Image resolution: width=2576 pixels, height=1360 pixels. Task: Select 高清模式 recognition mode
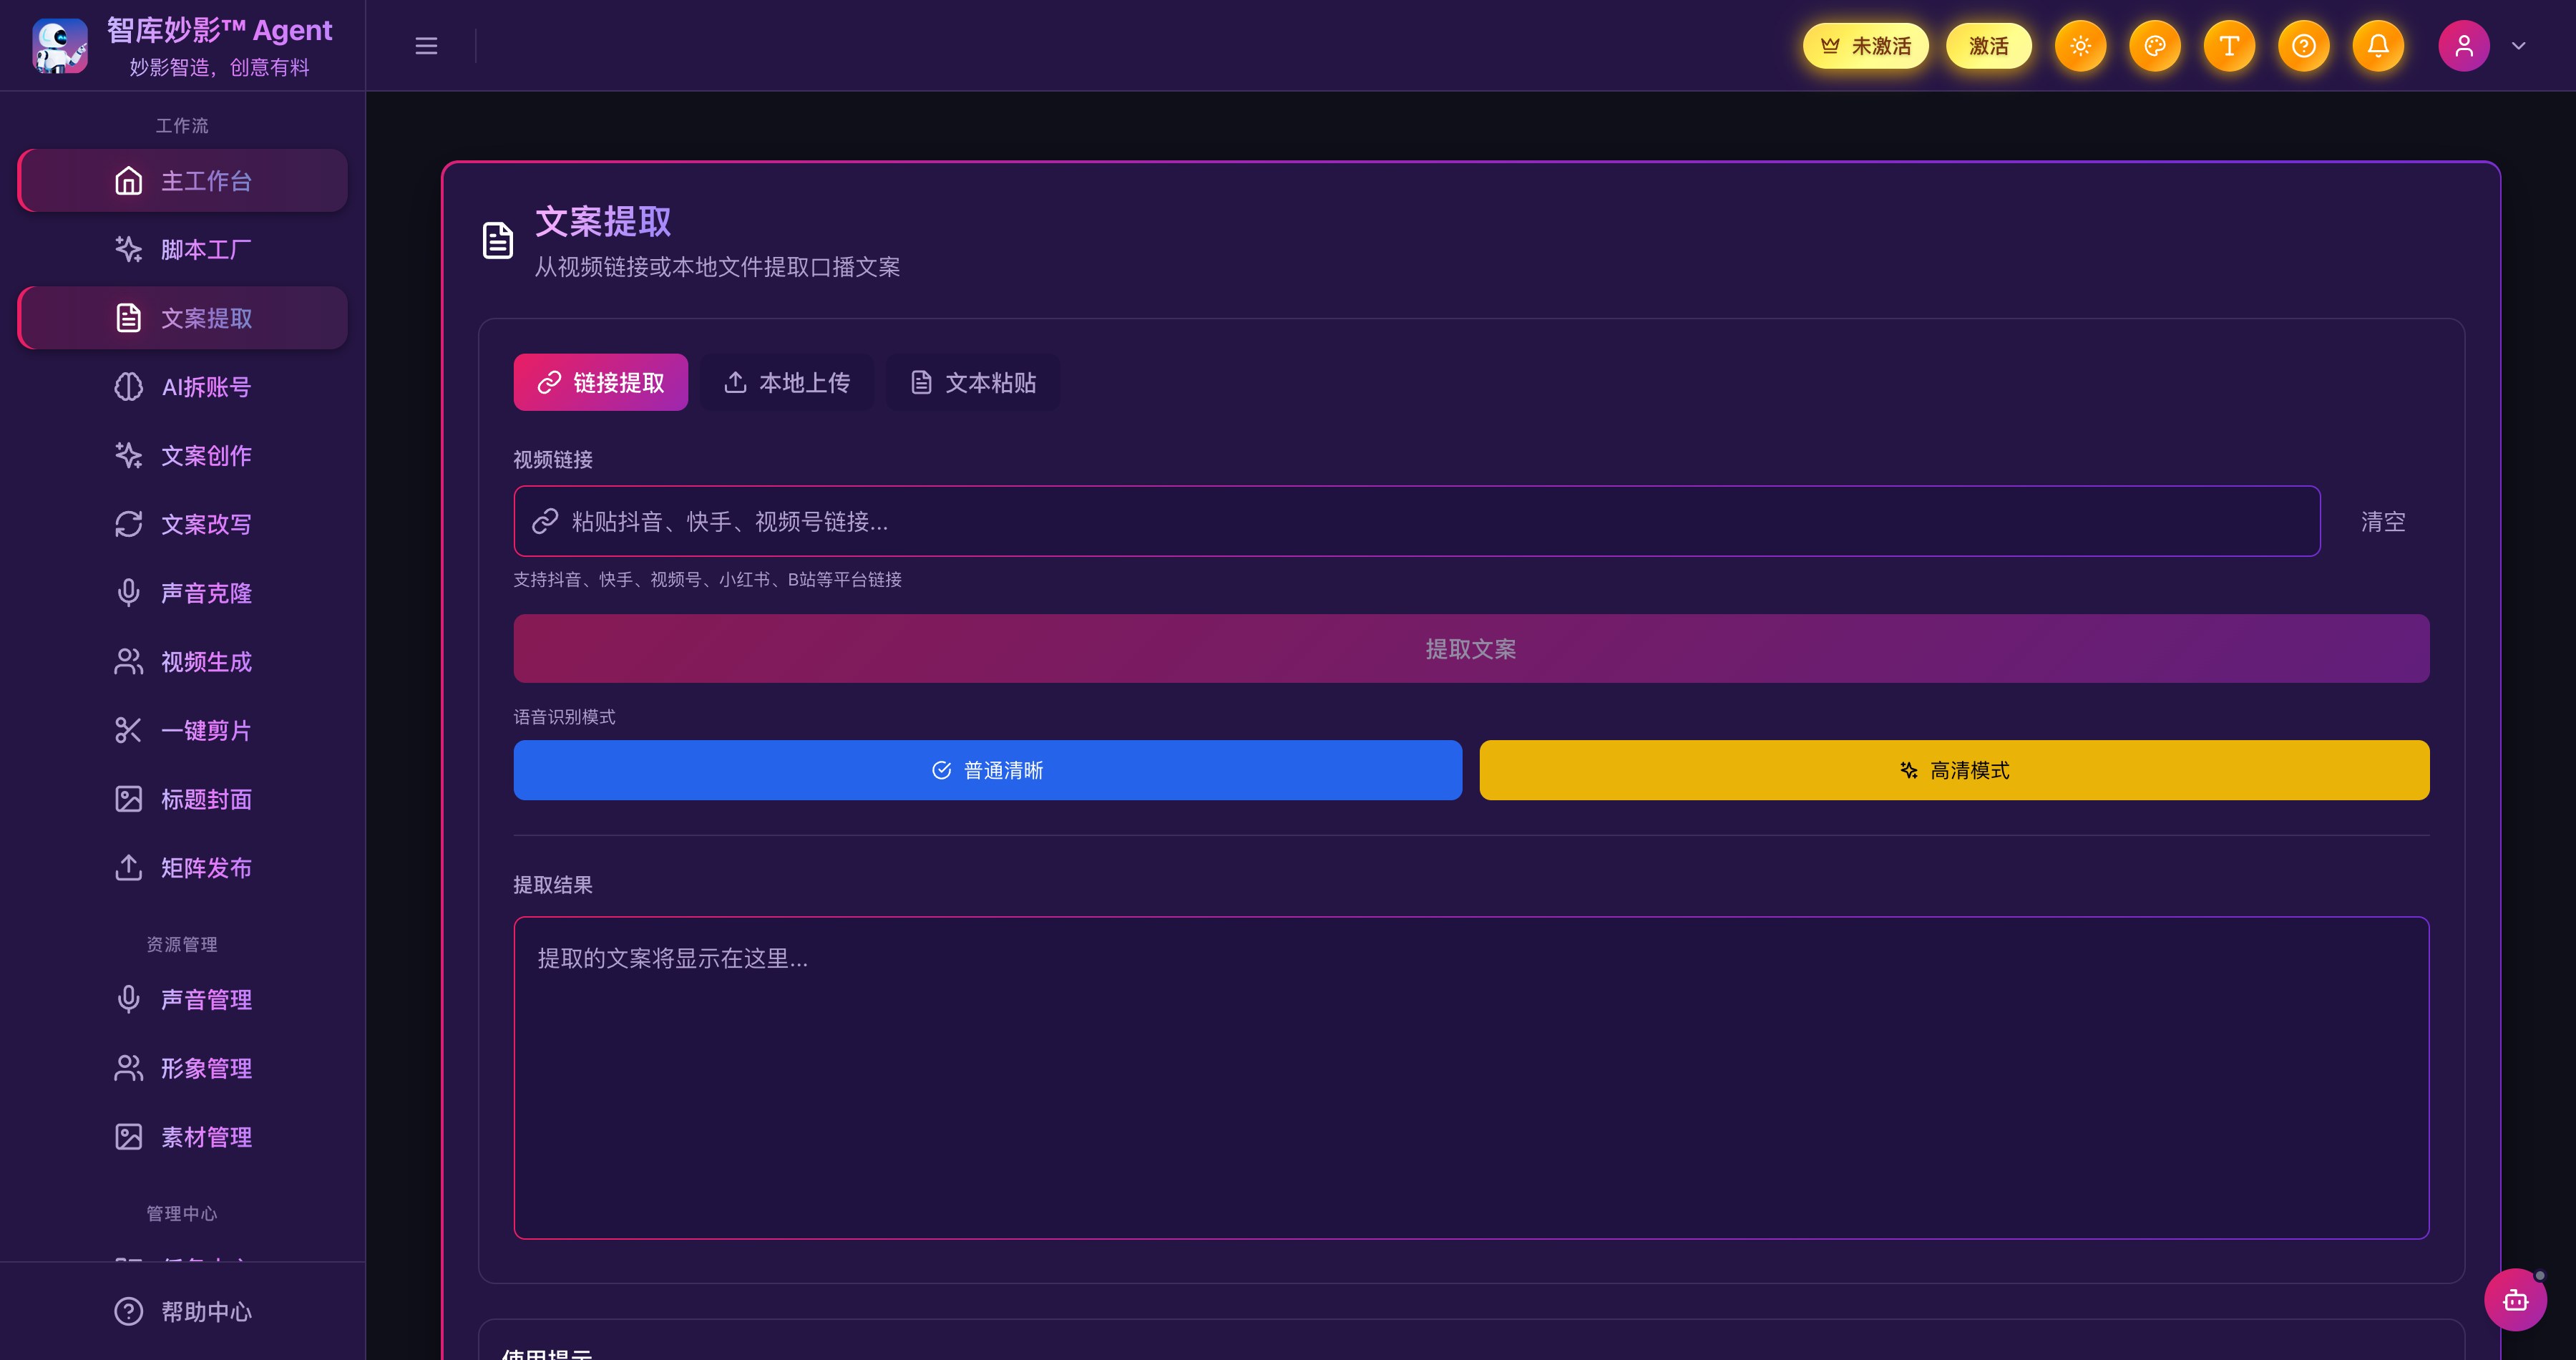pyautogui.click(x=1955, y=770)
